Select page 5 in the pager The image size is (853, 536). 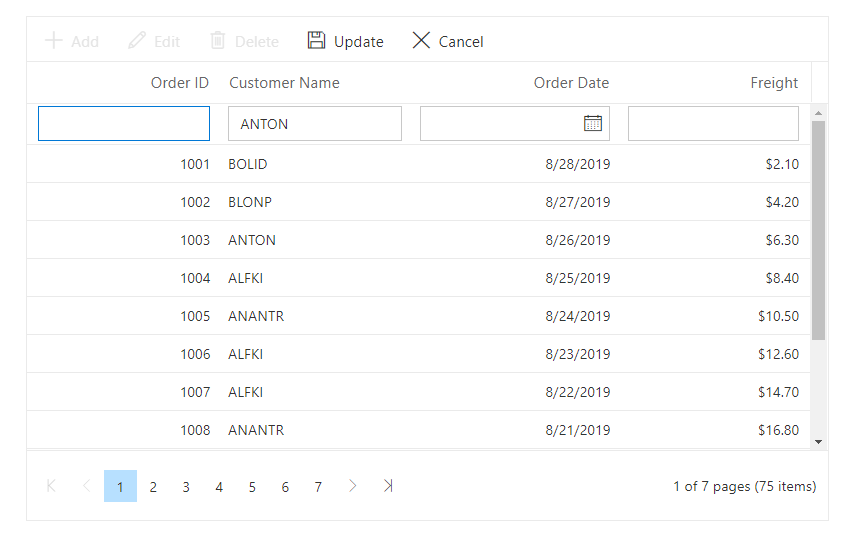click(x=252, y=486)
